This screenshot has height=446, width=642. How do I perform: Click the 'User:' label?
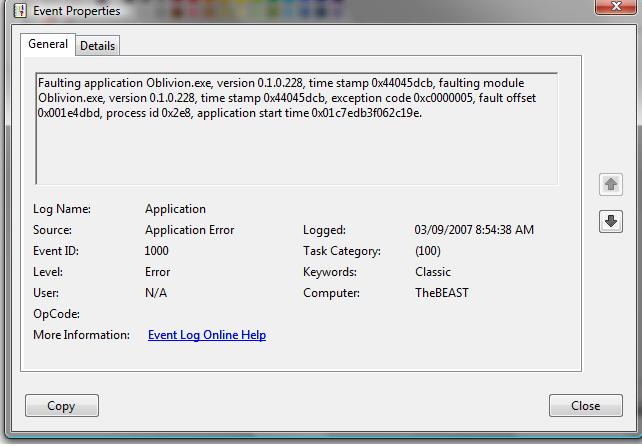[x=46, y=293]
